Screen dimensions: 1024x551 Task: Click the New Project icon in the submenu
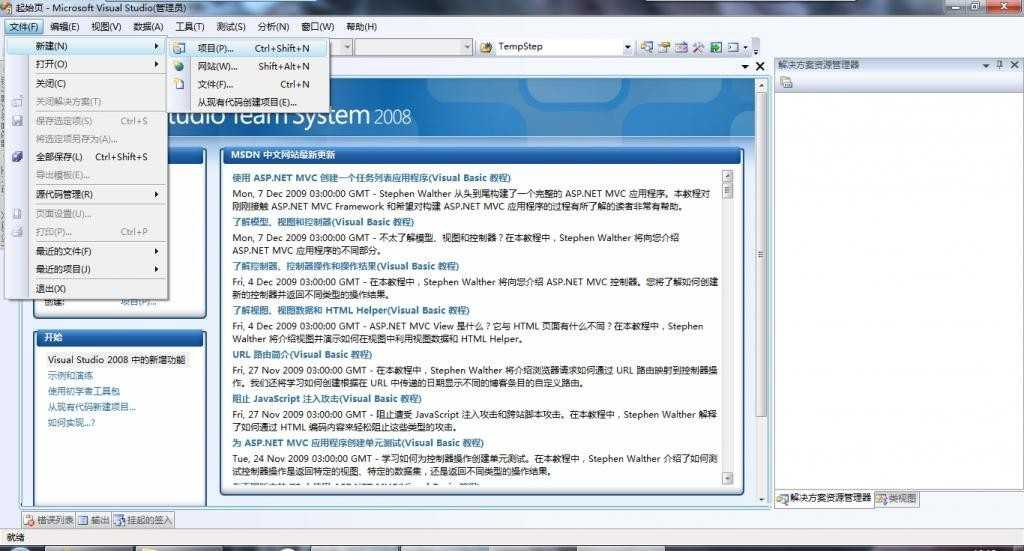179,48
